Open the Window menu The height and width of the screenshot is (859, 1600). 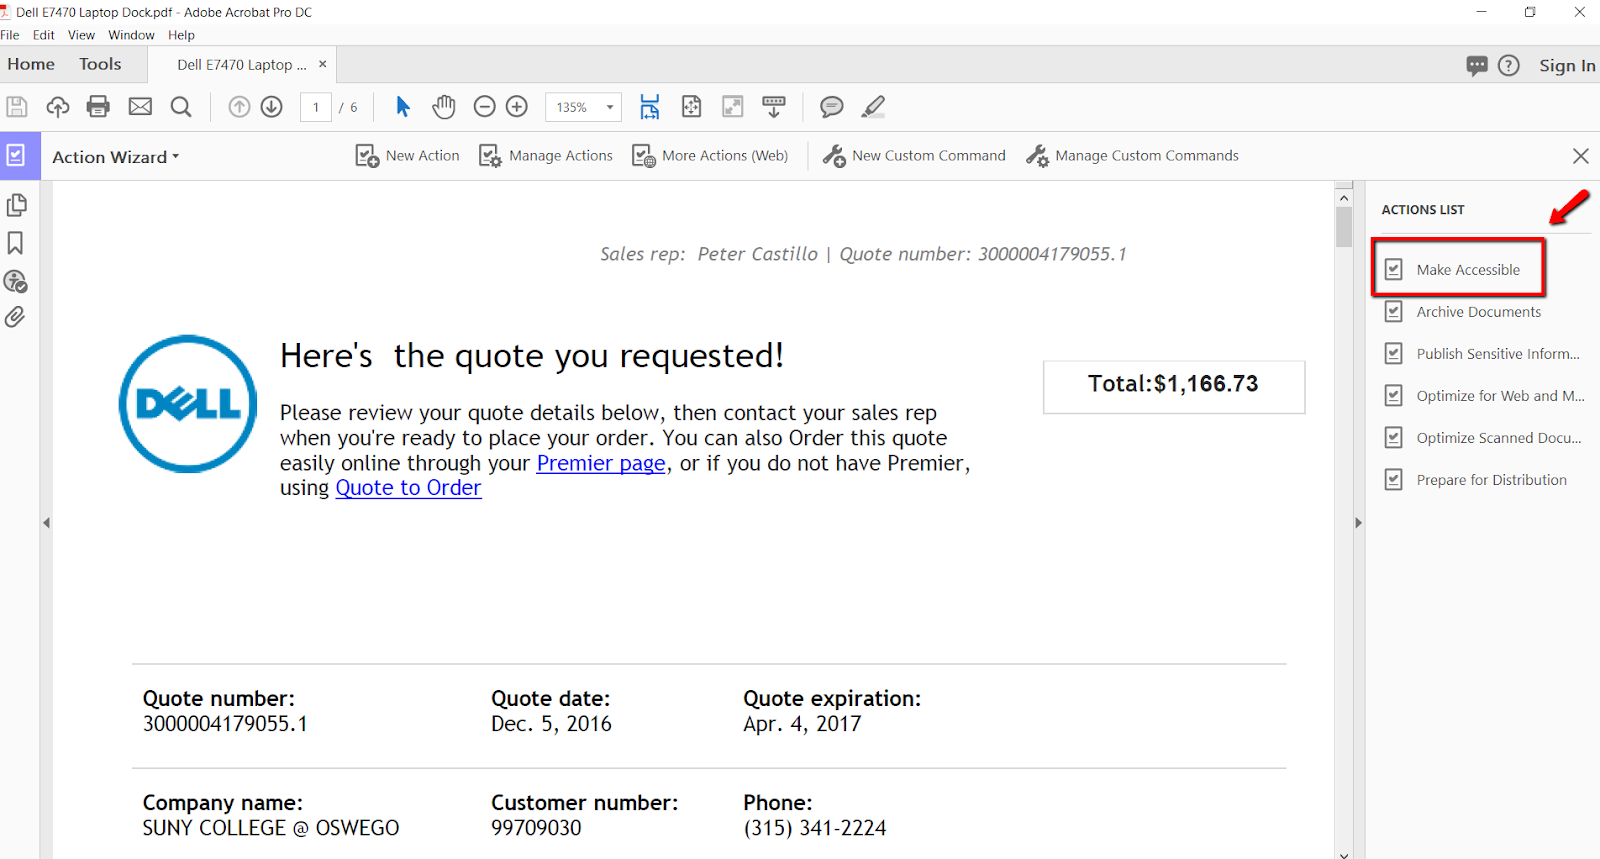point(132,35)
